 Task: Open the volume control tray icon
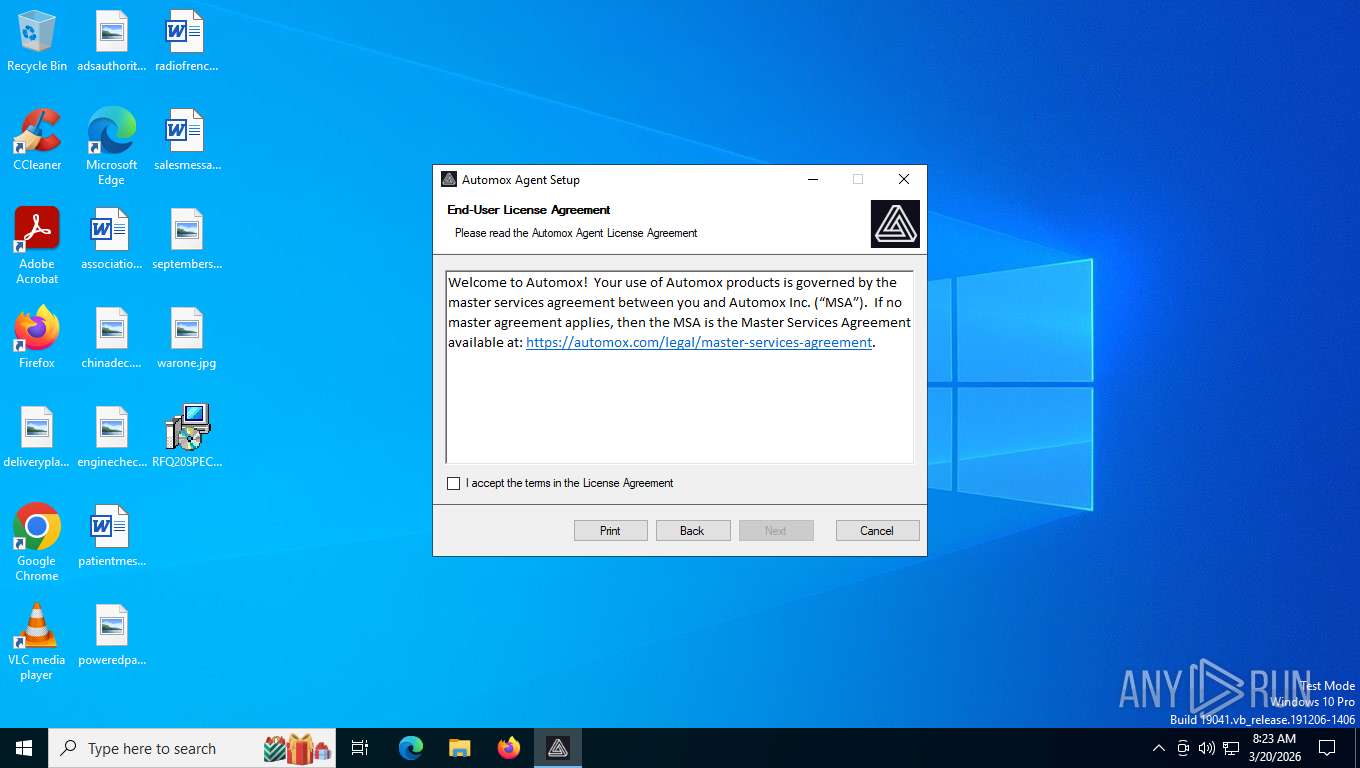(1206, 748)
